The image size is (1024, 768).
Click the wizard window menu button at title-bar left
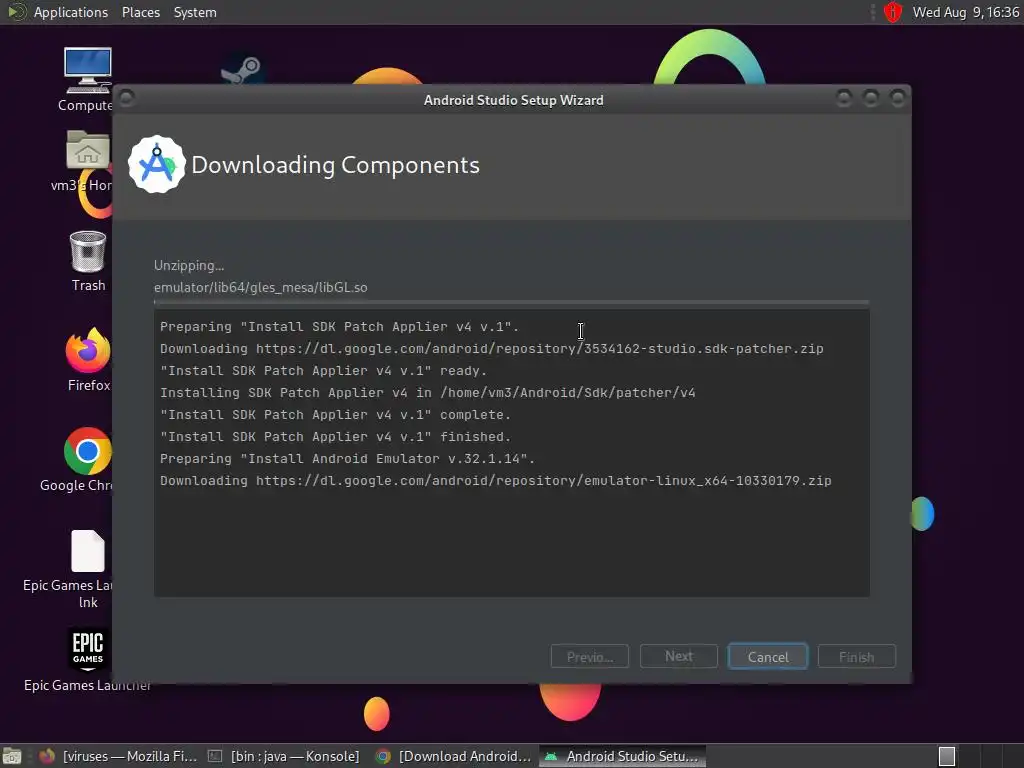[x=127, y=98]
